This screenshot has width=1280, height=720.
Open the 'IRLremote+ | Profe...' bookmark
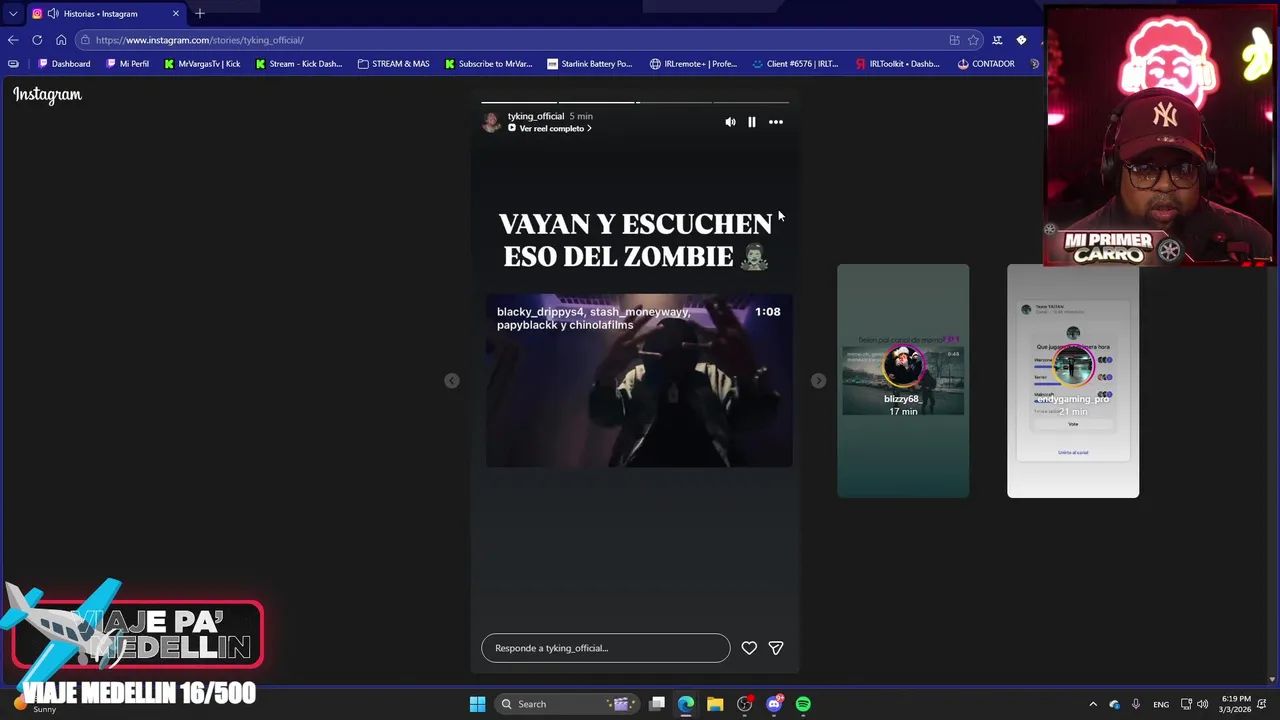693,64
